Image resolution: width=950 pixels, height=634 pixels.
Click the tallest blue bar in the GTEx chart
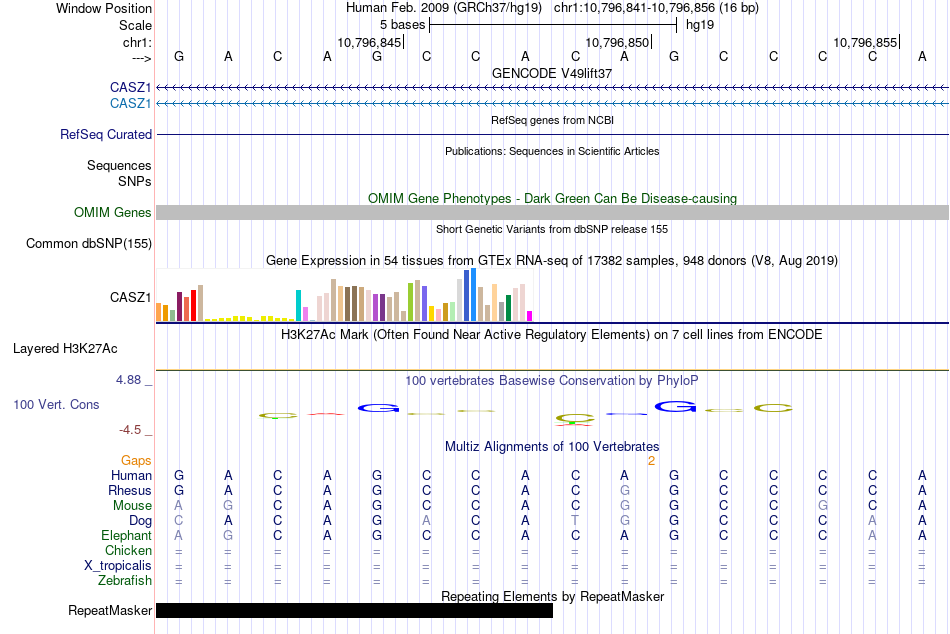coord(473,295)
